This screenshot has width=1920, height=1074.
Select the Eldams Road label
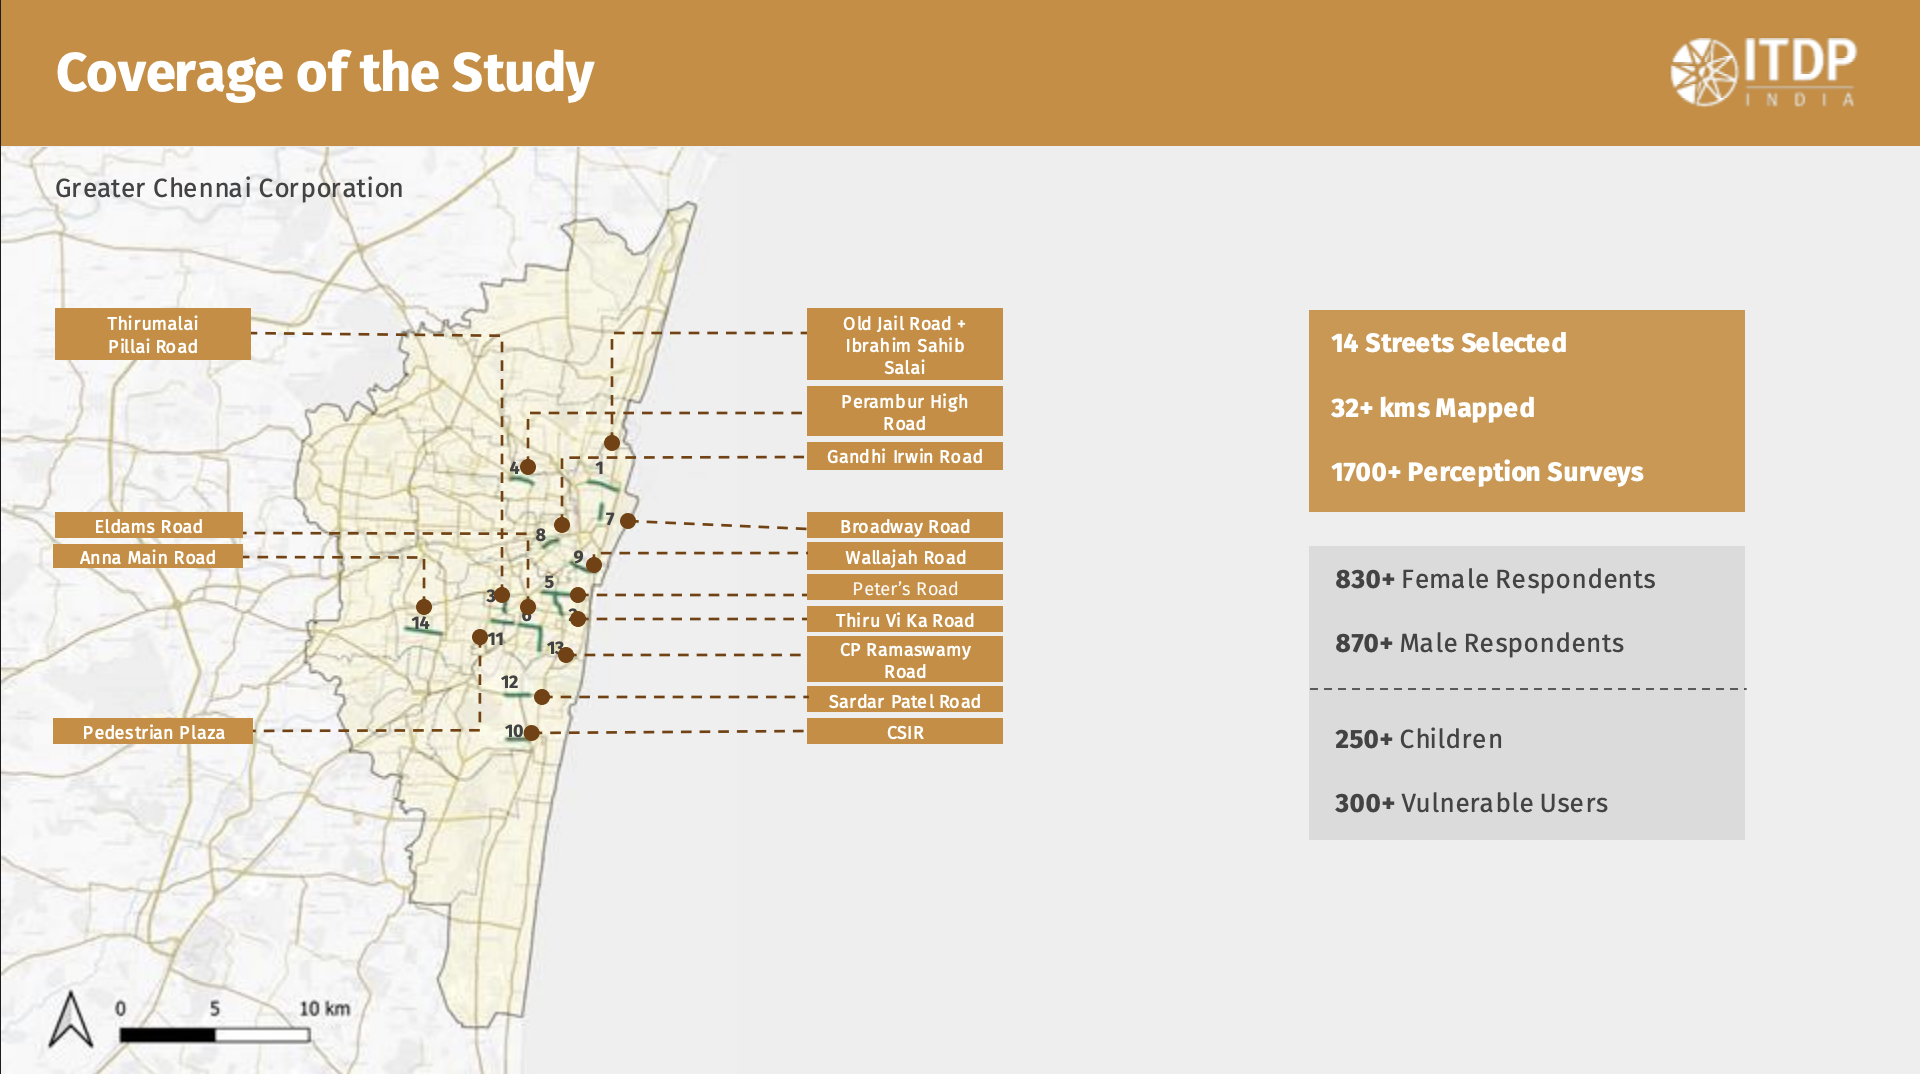pyautogui.click(x=148, y=526)
